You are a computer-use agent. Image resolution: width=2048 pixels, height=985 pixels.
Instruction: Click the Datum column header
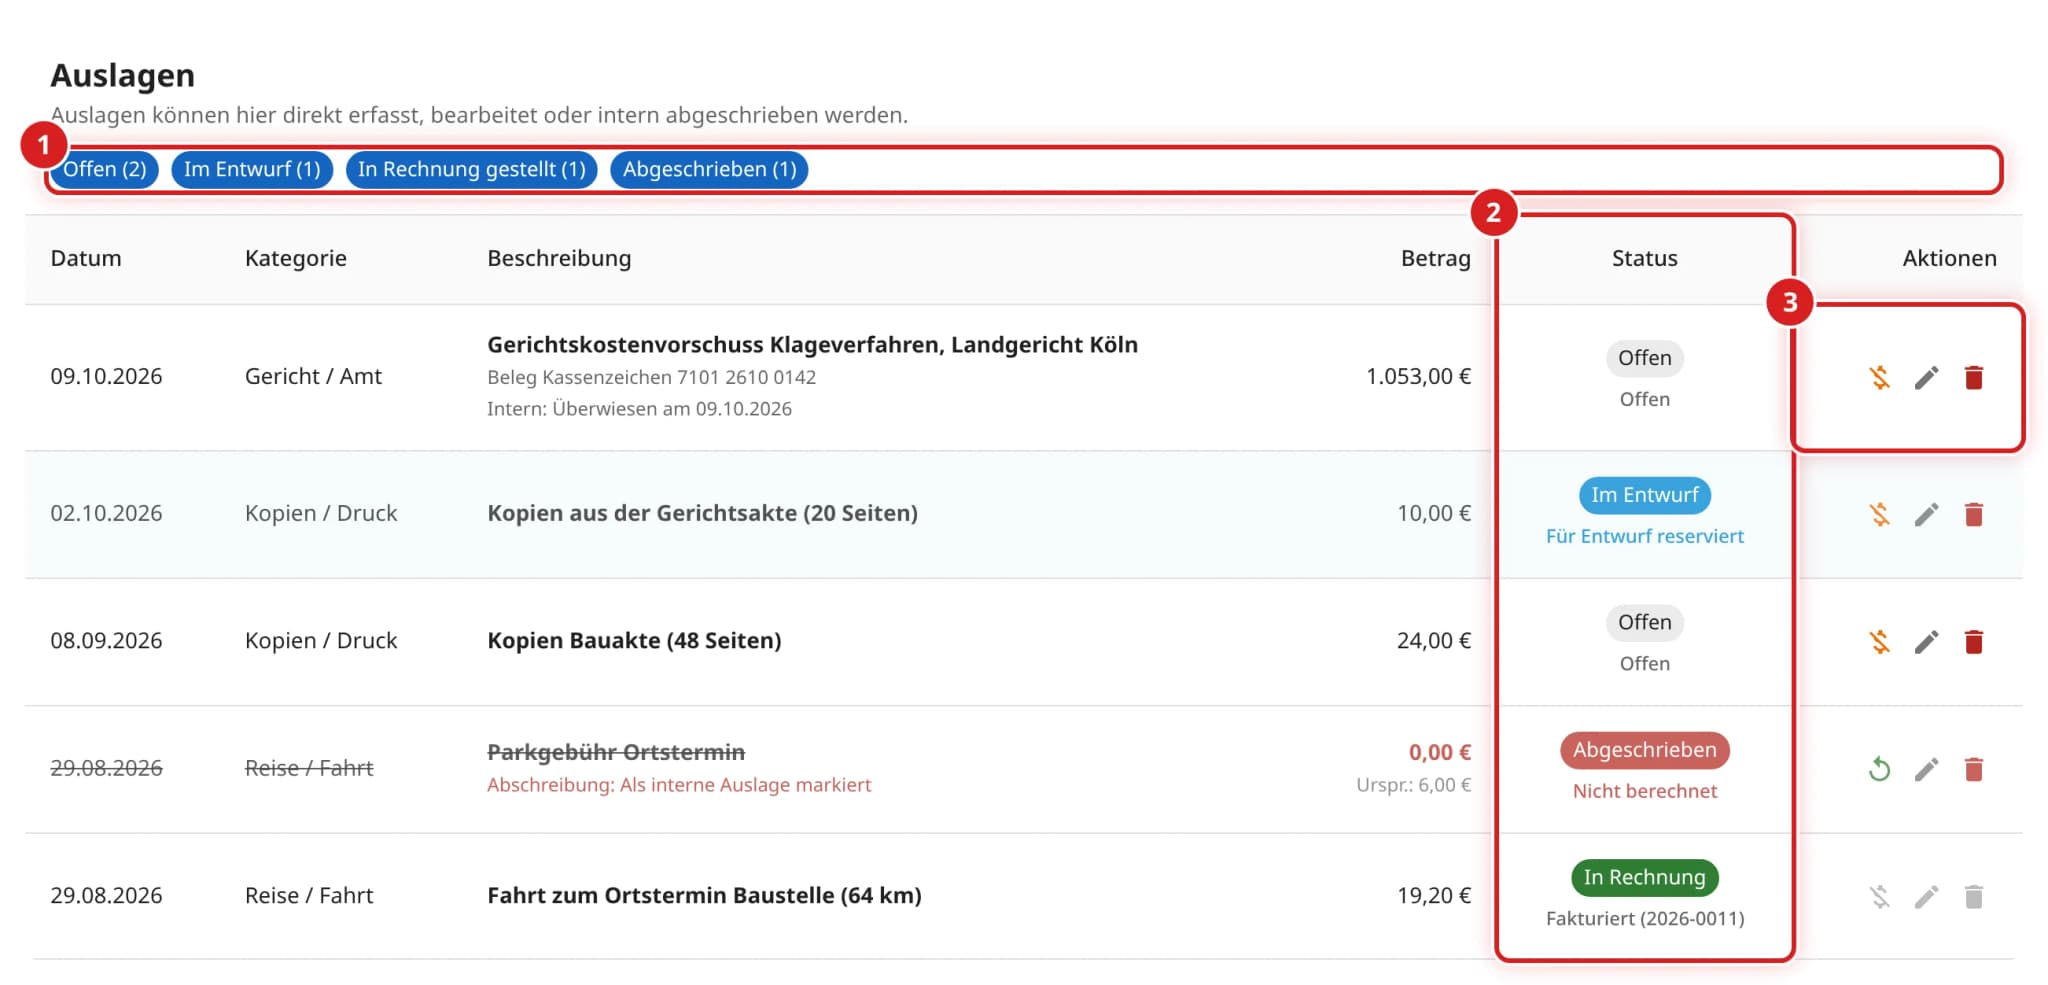pos(86,258)
